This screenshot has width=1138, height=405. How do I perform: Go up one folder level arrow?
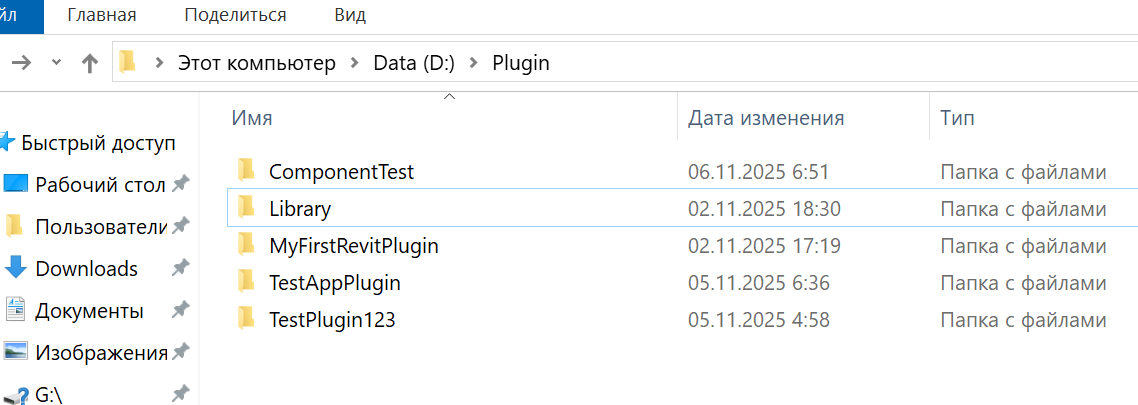click(90, 64)
